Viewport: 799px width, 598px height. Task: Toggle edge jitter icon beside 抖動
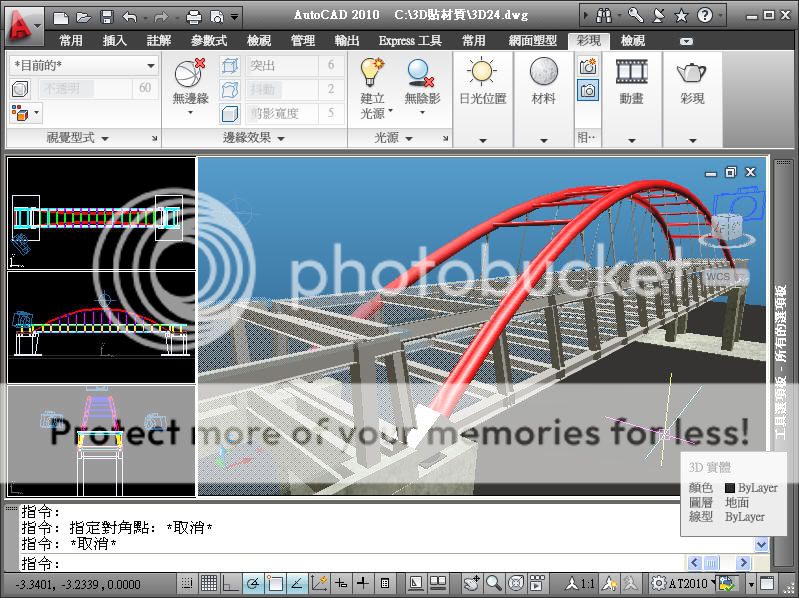coord(230,90)
